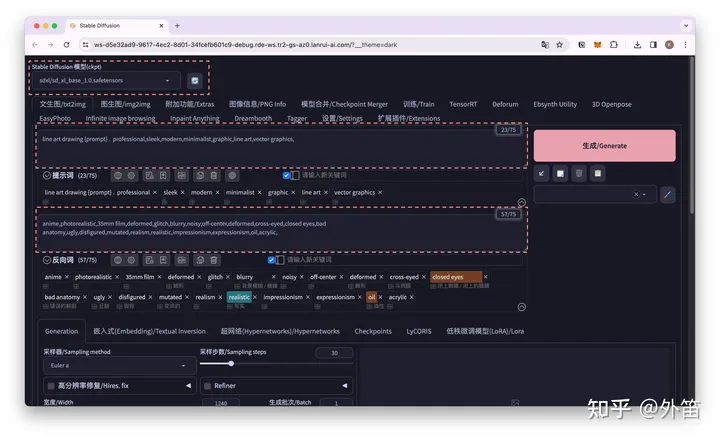The width and height of the screenshot is (720, 439).
Task: Collapse the prompt tag list with the circle arrow
Action: point(522,202)
